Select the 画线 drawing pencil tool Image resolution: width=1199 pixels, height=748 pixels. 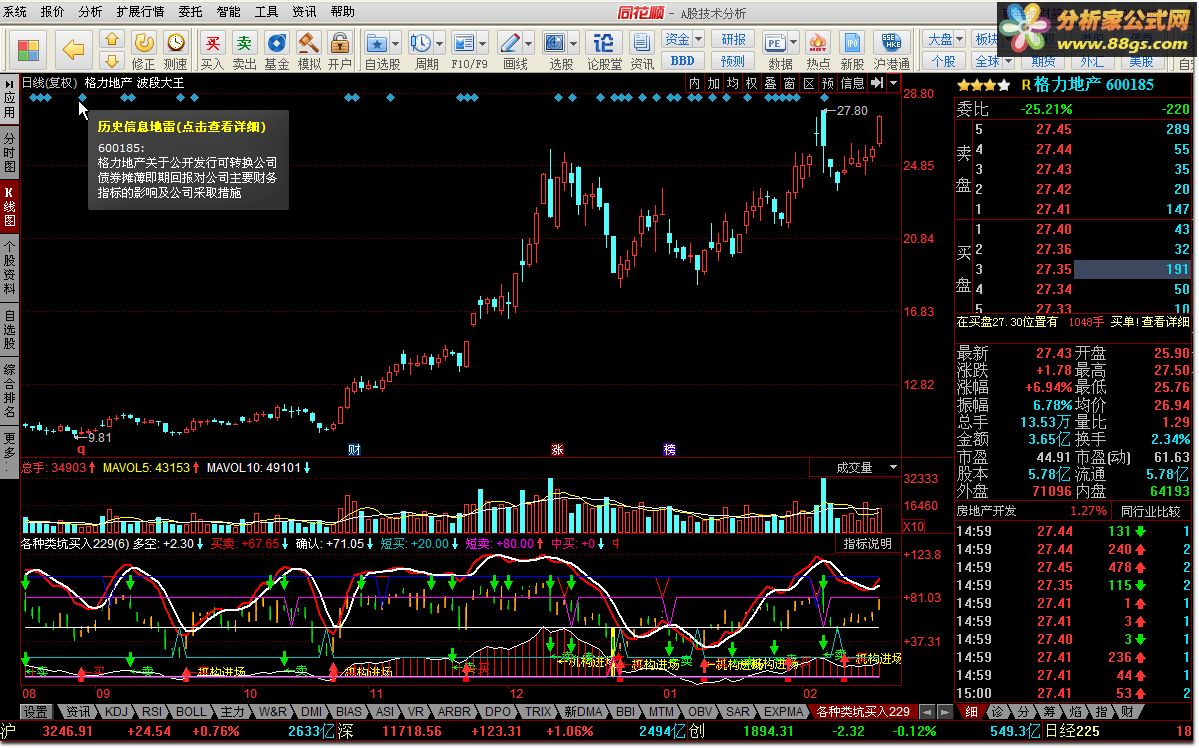510,43
